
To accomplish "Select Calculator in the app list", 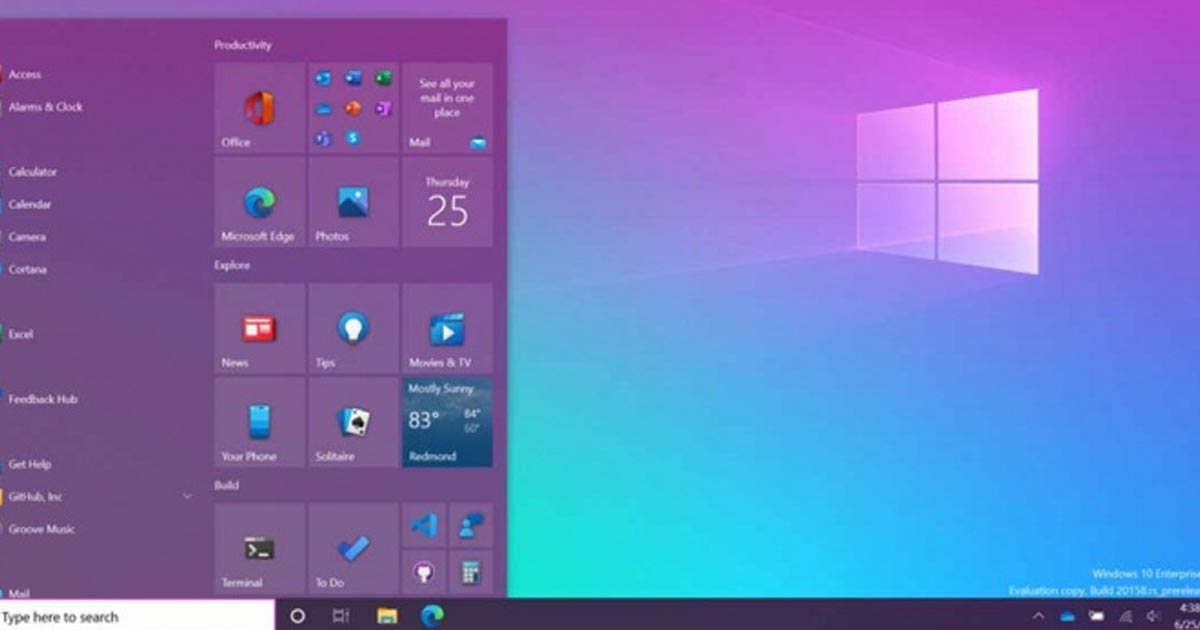I will click(33, 172).
